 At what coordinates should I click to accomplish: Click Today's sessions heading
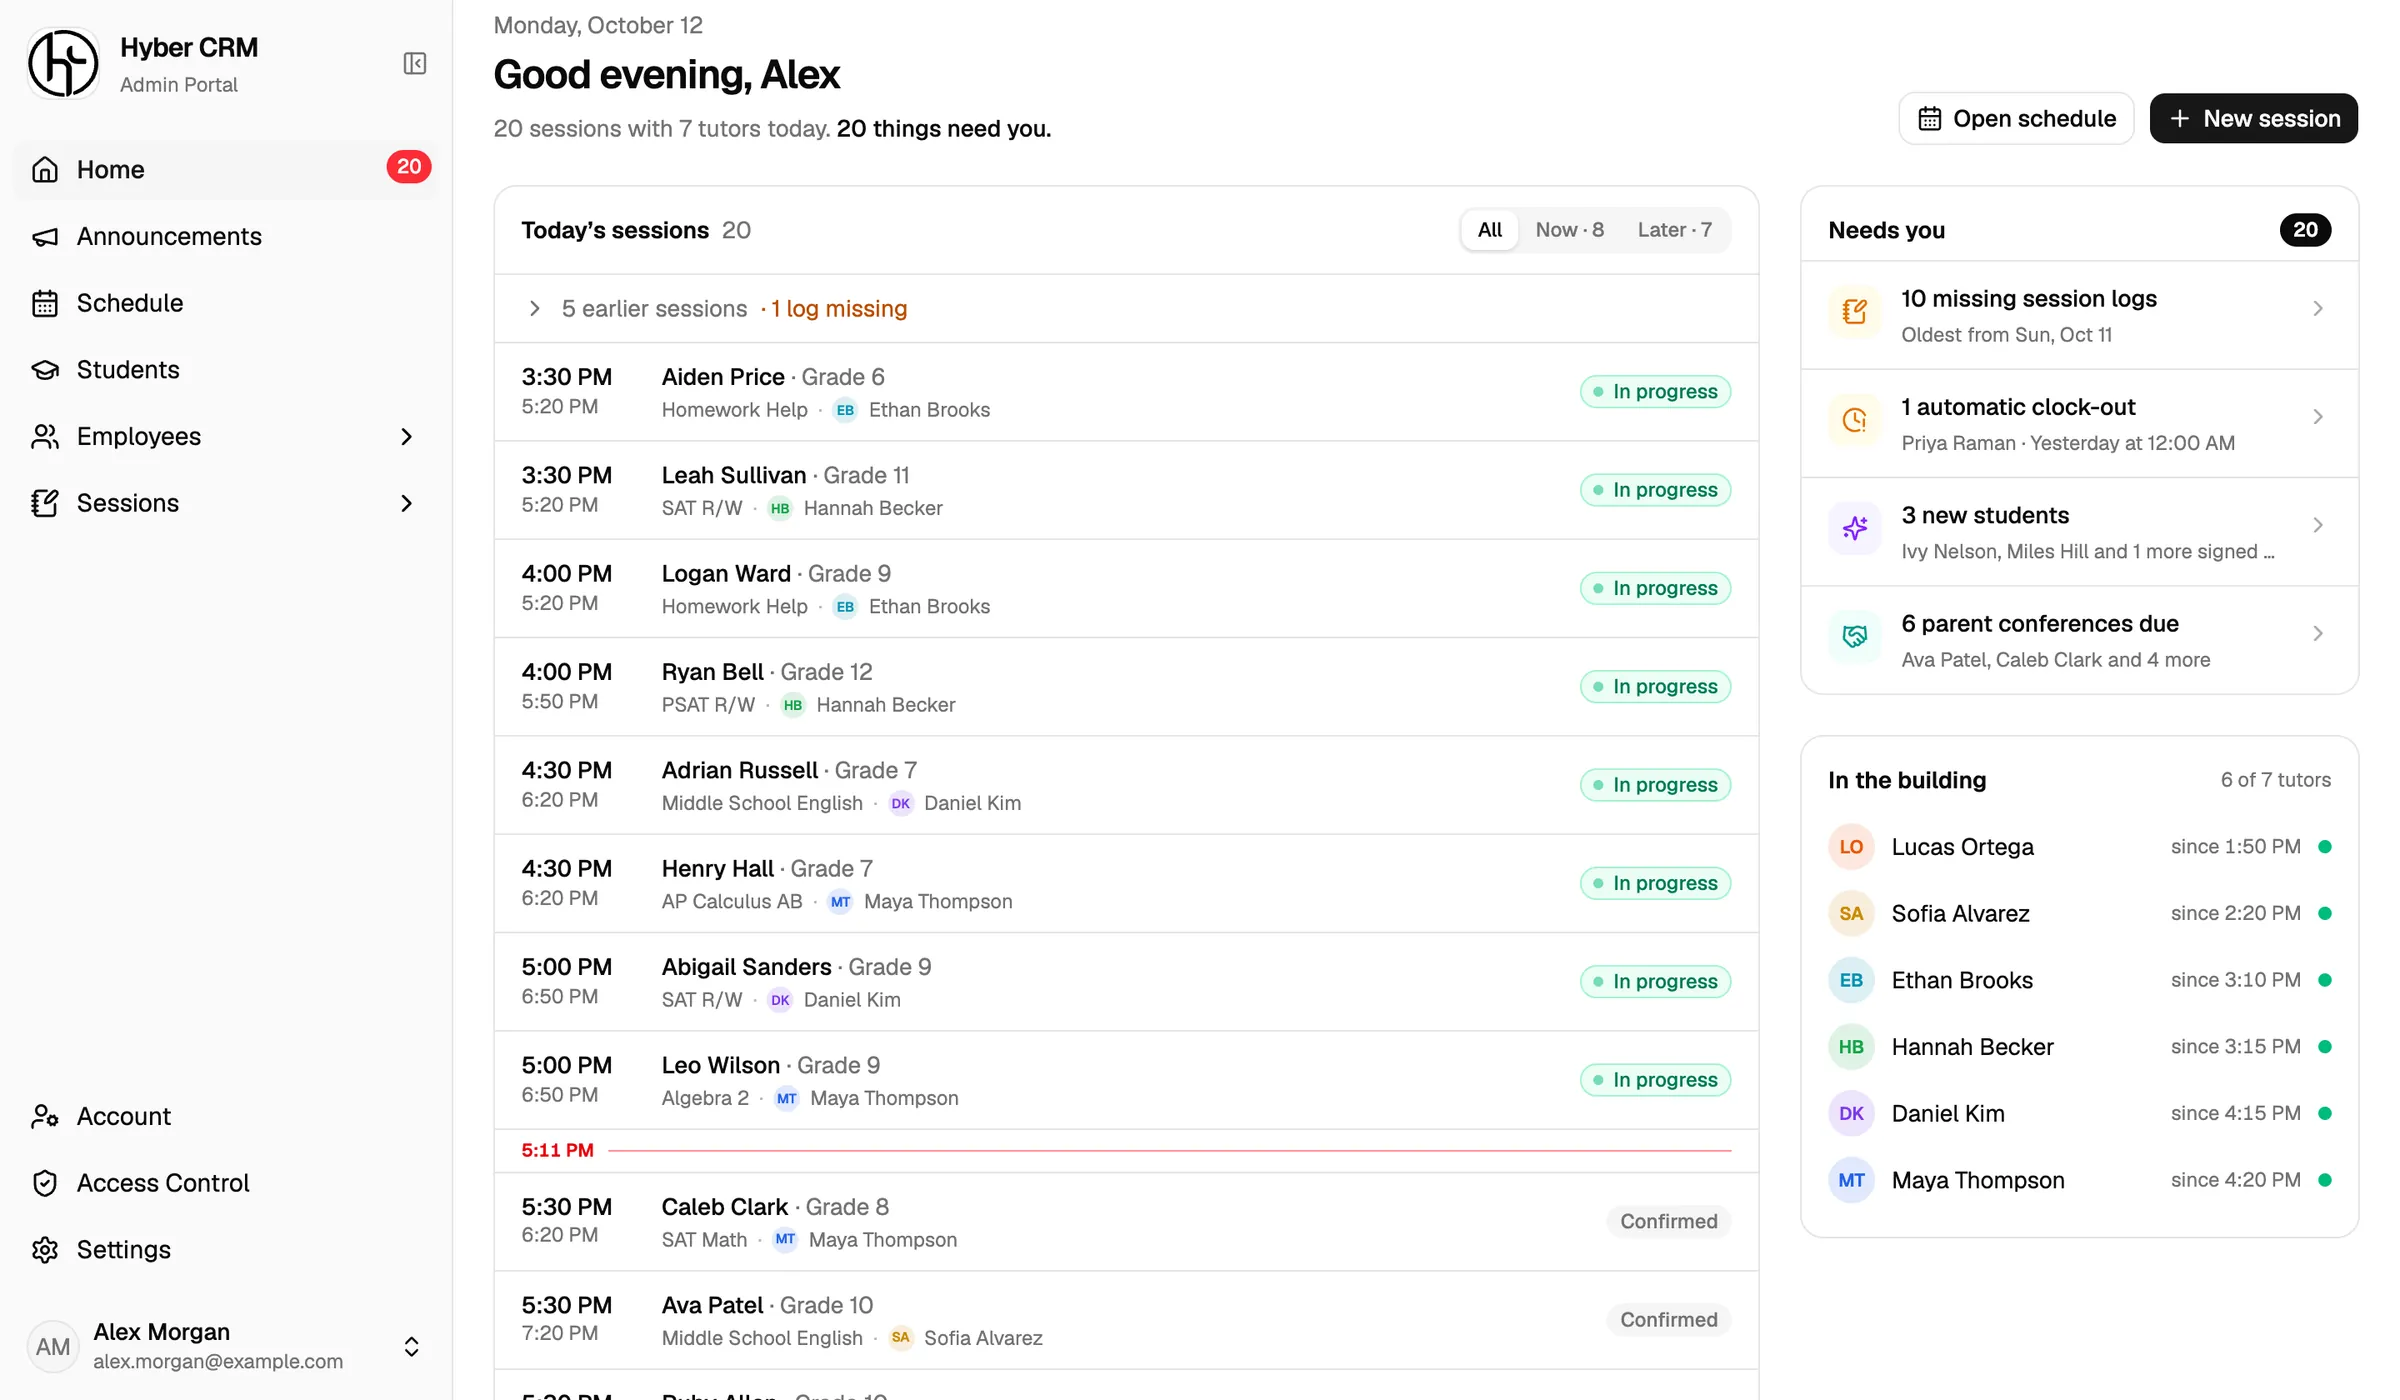pyautogui.click(x=615, y=230)
